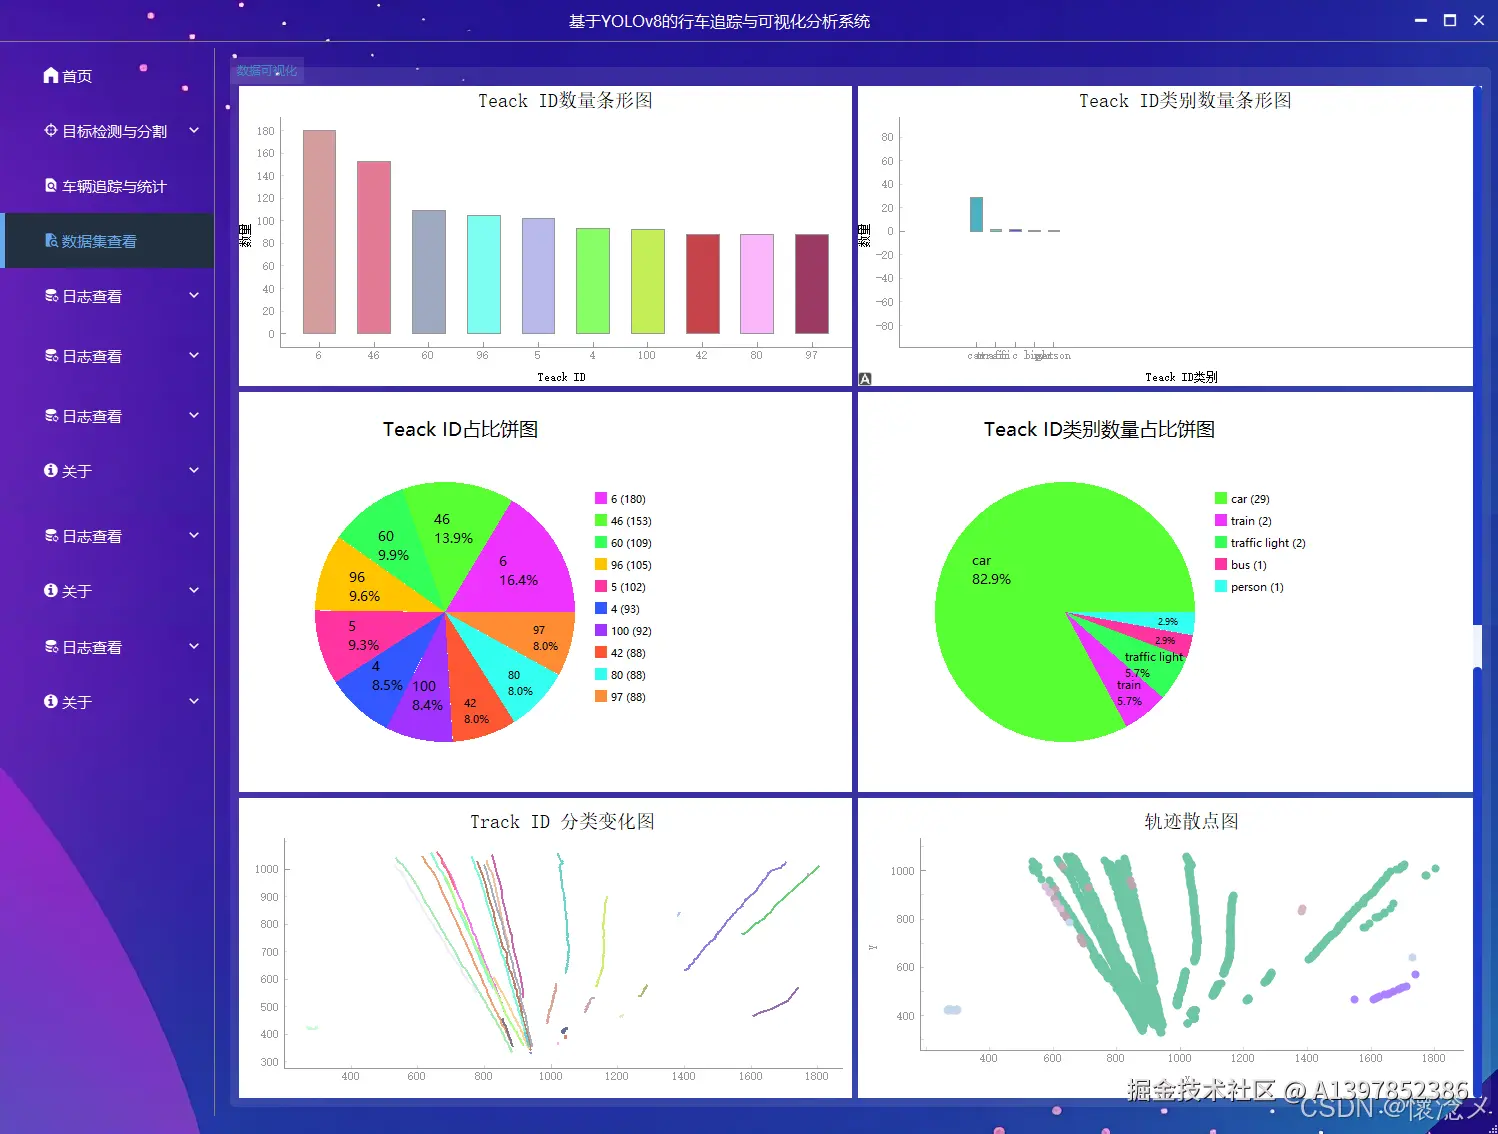
Task: Click the info icon of the topmost 关于 item
Action: click(51, 470)
